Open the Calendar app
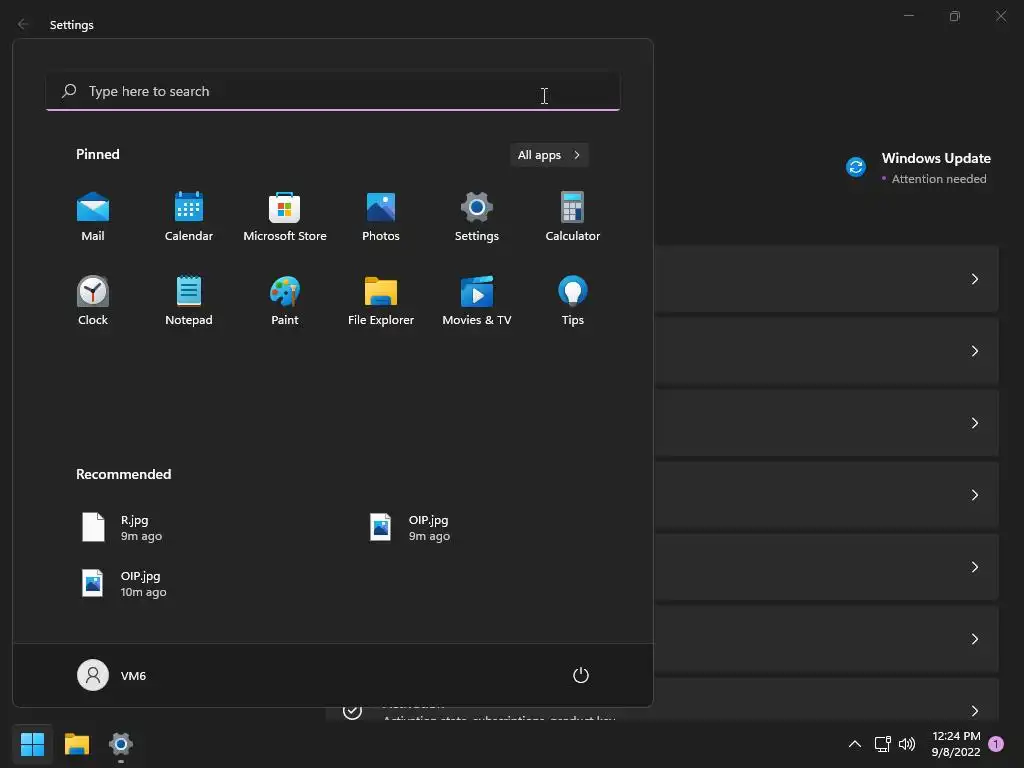This screenshot has width=1024, height=768. point(189,217)
